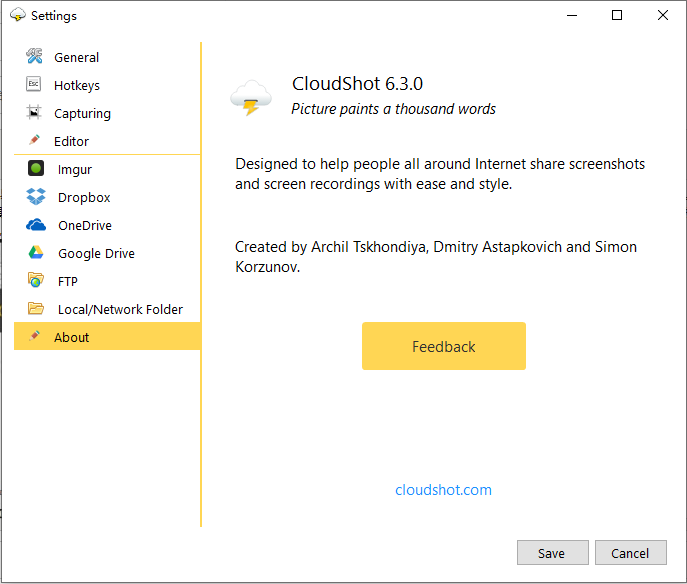Click the Editor pencil icon
Image resolution: width=687 pixels, height=584 pixels.
coord(34,141)
